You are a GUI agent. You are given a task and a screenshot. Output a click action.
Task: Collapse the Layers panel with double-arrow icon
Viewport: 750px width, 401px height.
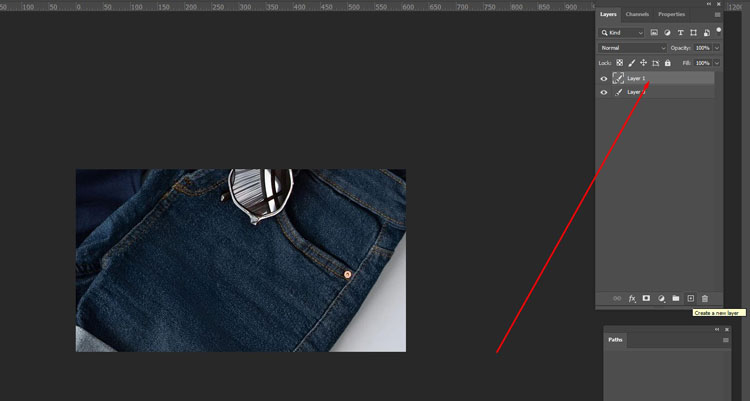coord(709,4)
